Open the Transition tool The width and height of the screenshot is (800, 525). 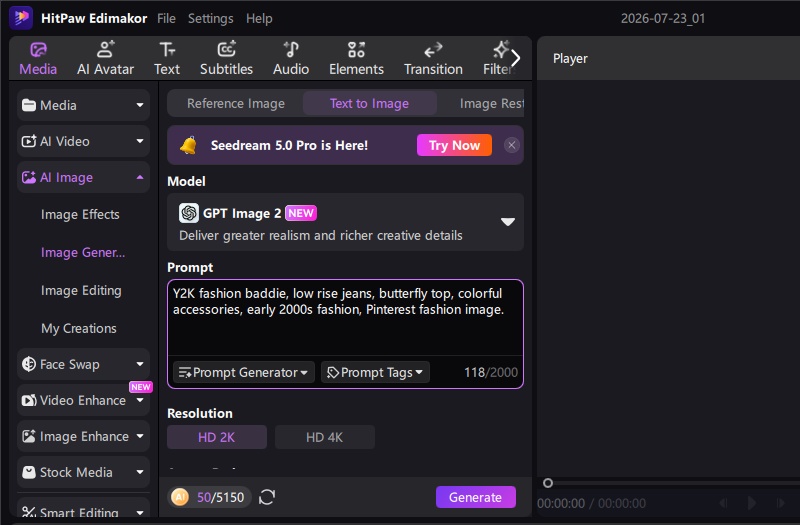tap(433, 59)
